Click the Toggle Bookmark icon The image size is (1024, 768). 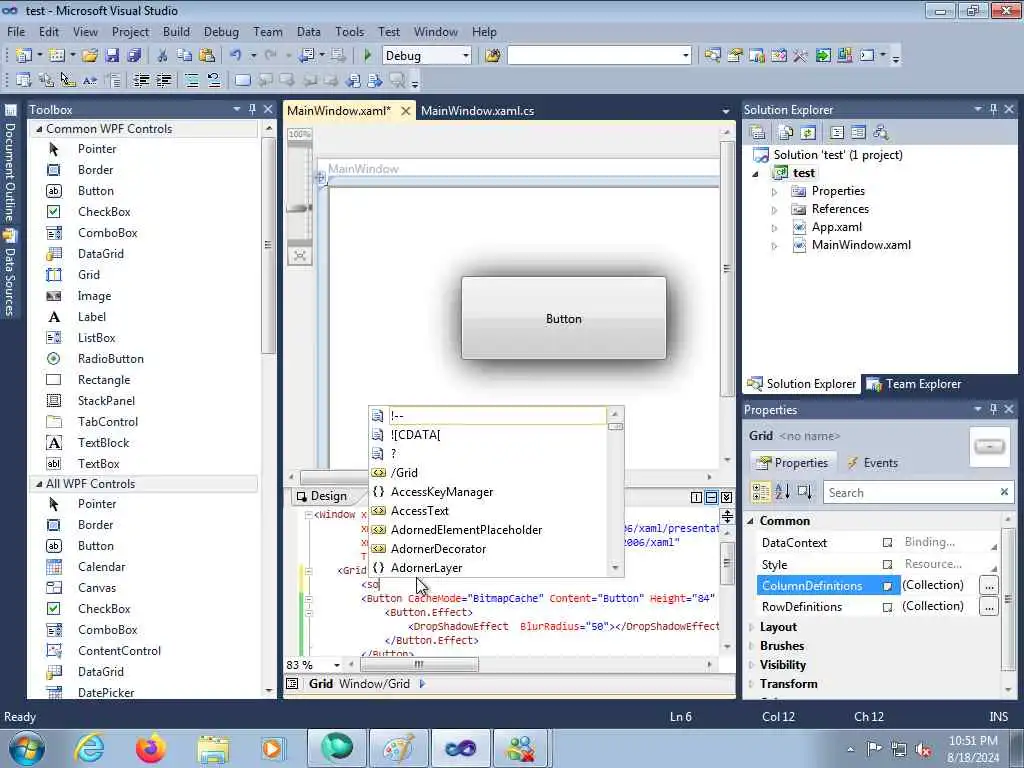(x=242, y=80)
